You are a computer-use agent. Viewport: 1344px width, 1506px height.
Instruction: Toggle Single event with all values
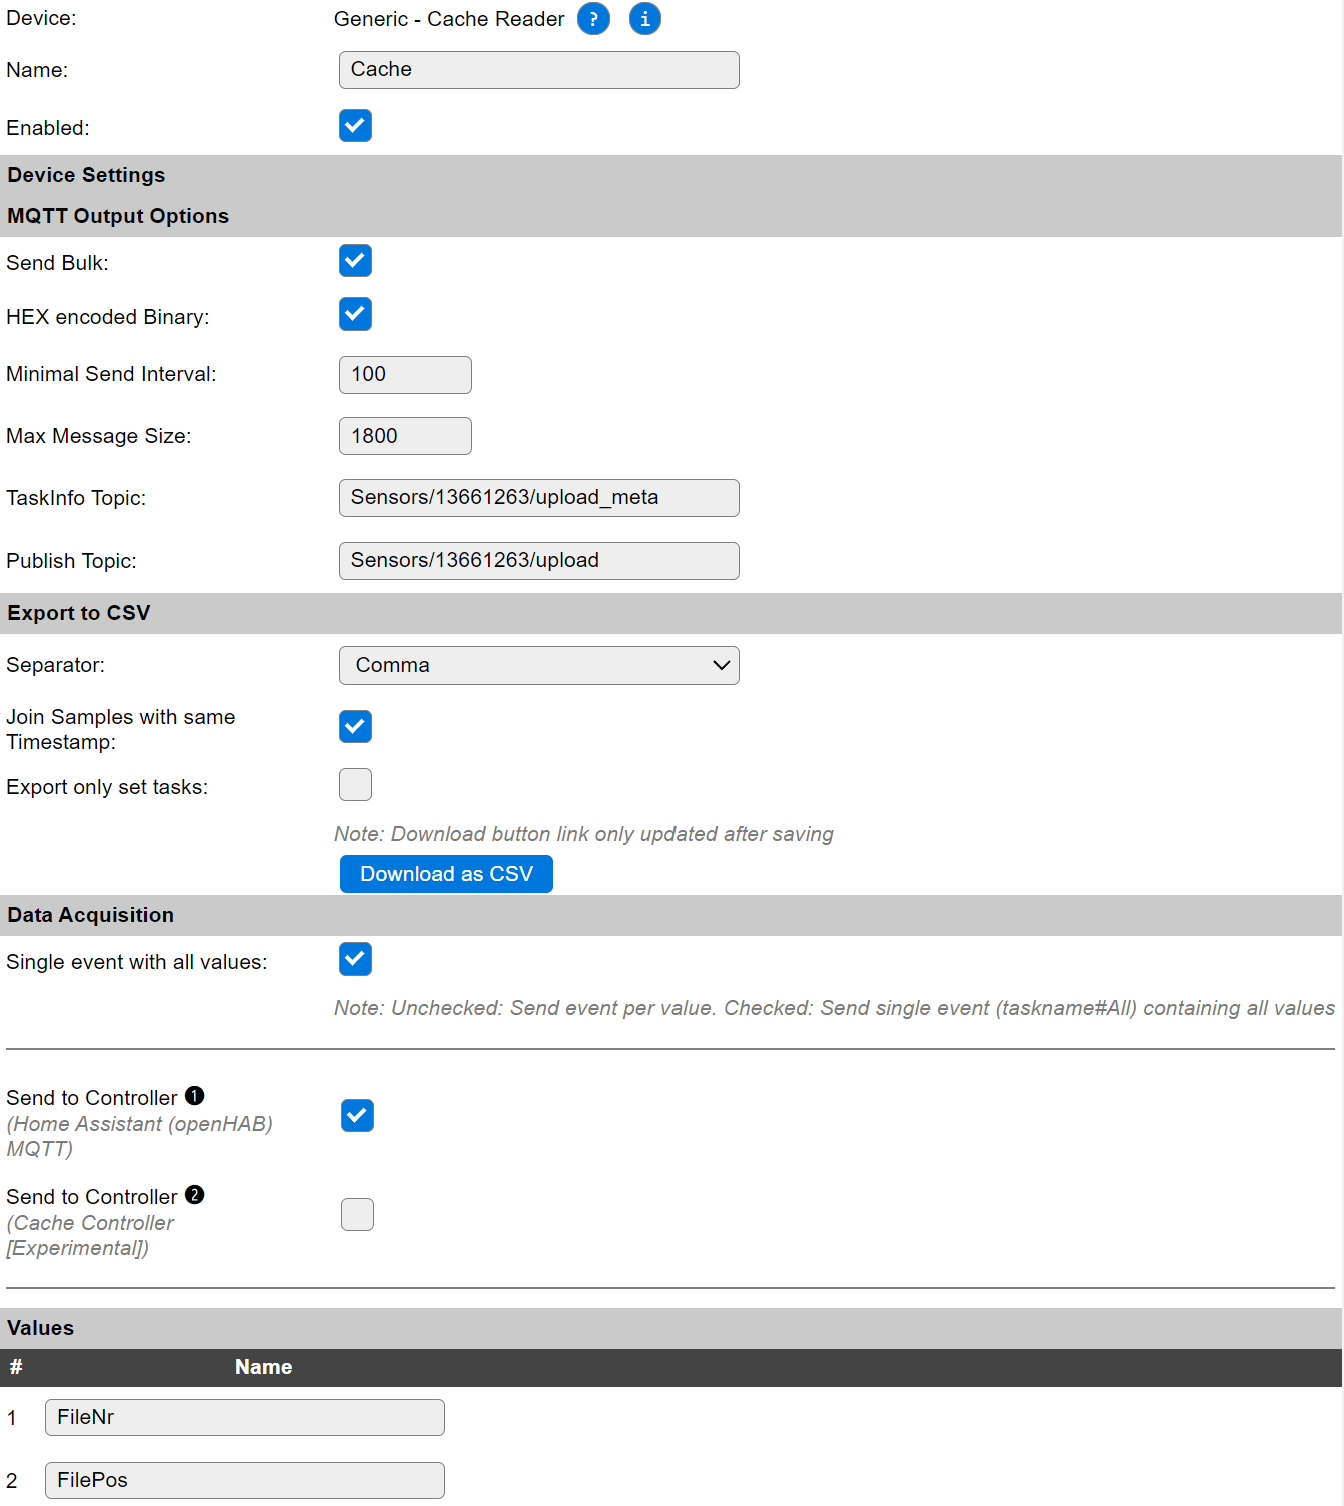coord(355,959)
